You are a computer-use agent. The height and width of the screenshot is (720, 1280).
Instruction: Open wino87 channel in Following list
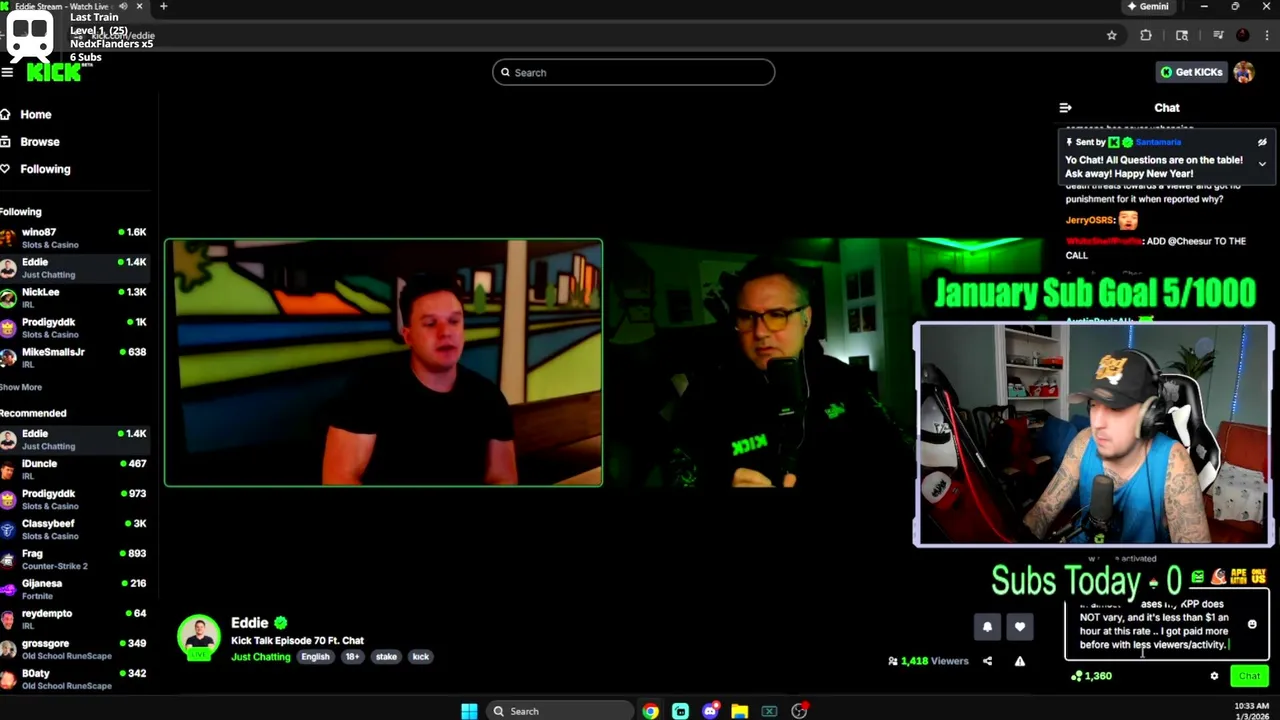click(x=75, y=238)
